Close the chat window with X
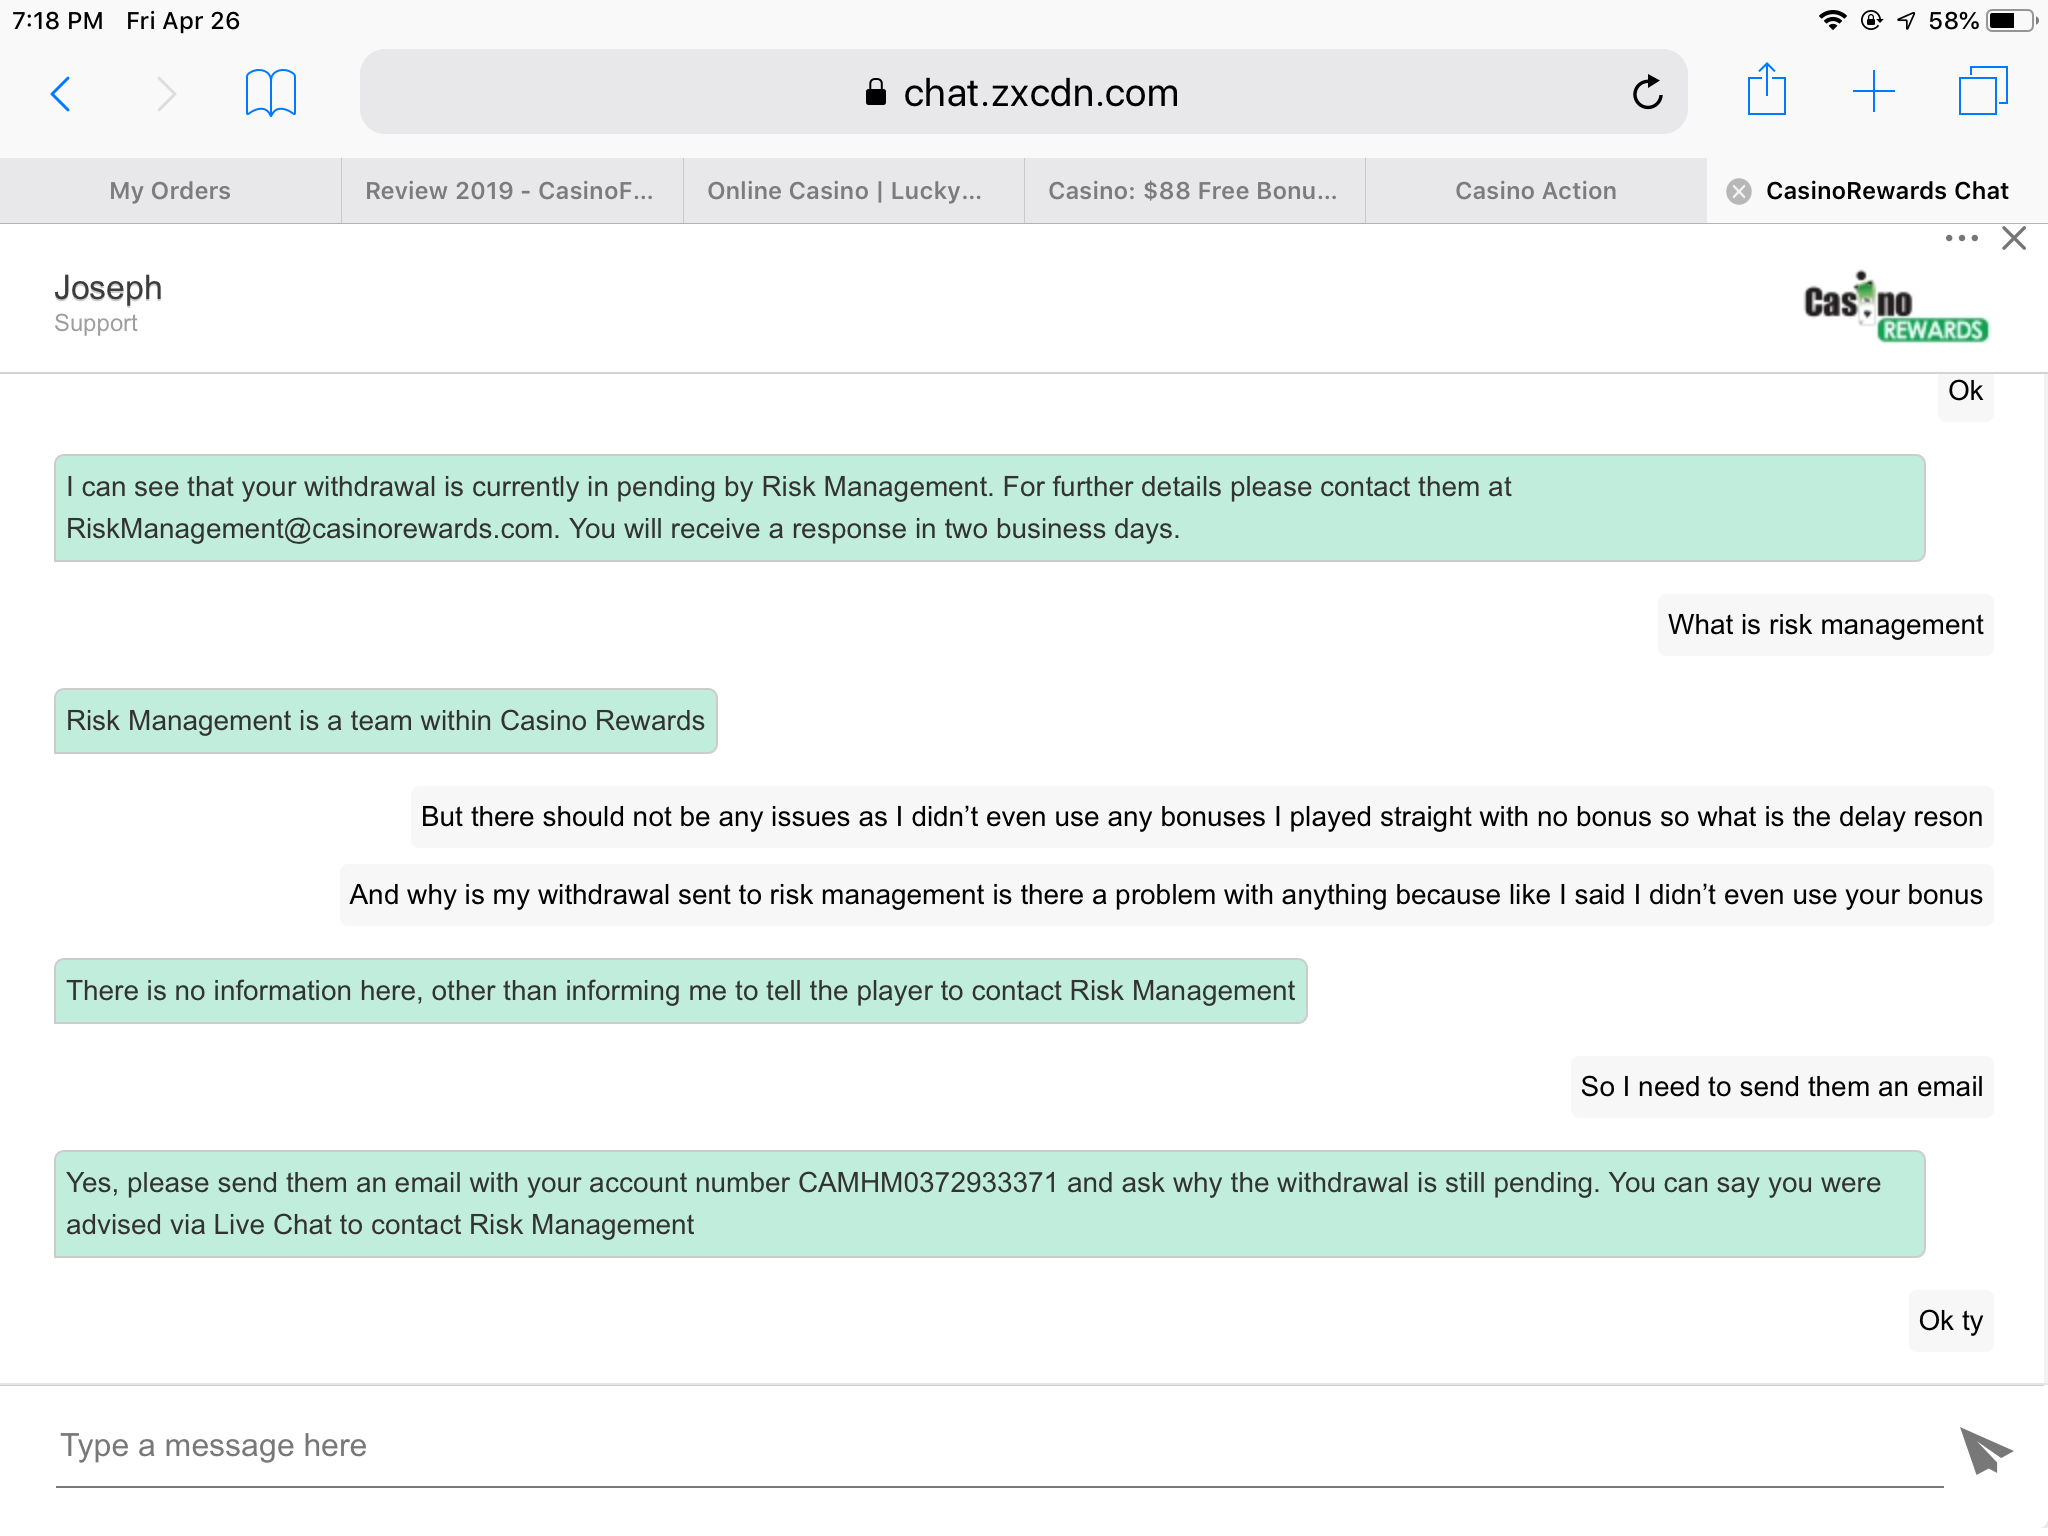The height and width of the screenshot is (1536, 2048). [x=2014, y=238]
